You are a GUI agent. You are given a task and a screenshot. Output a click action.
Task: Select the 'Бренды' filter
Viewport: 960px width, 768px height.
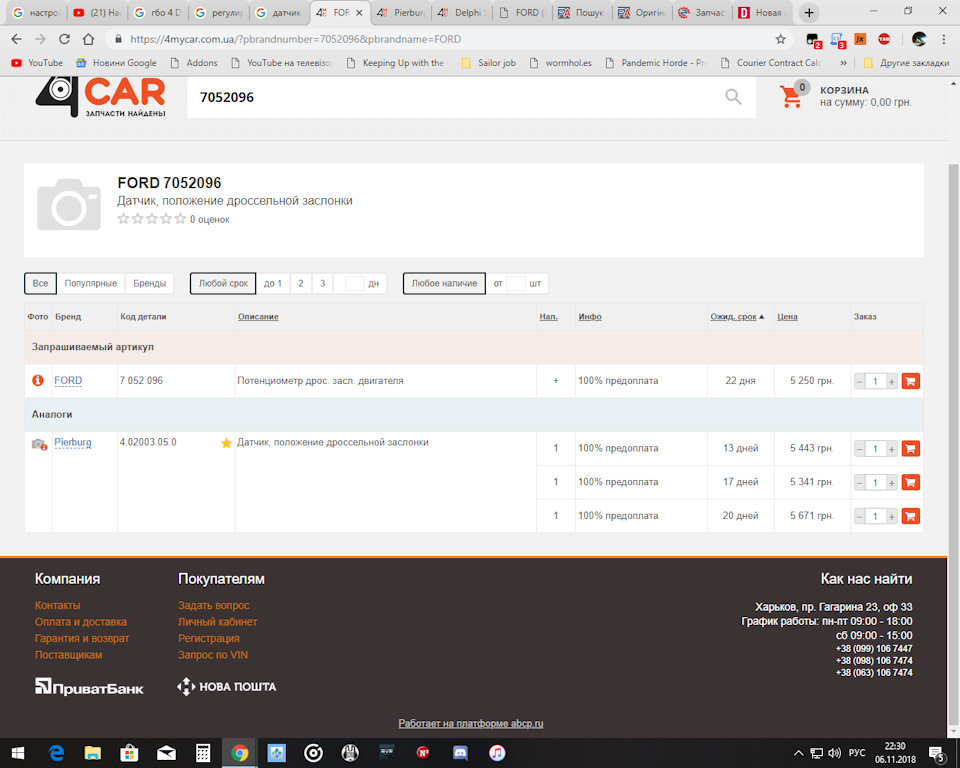[149, 284]
